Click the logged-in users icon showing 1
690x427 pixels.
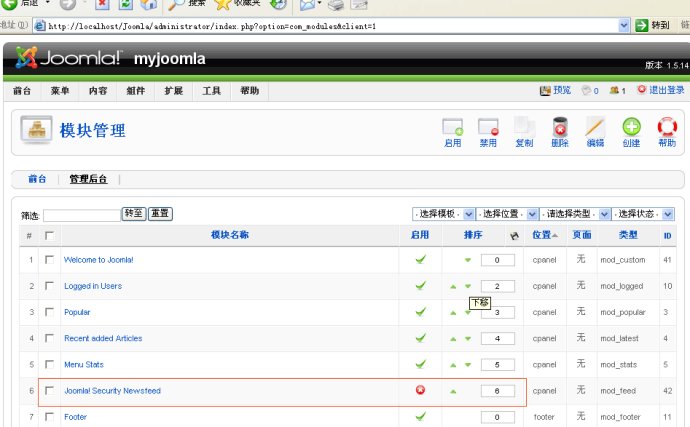(617, 90)
